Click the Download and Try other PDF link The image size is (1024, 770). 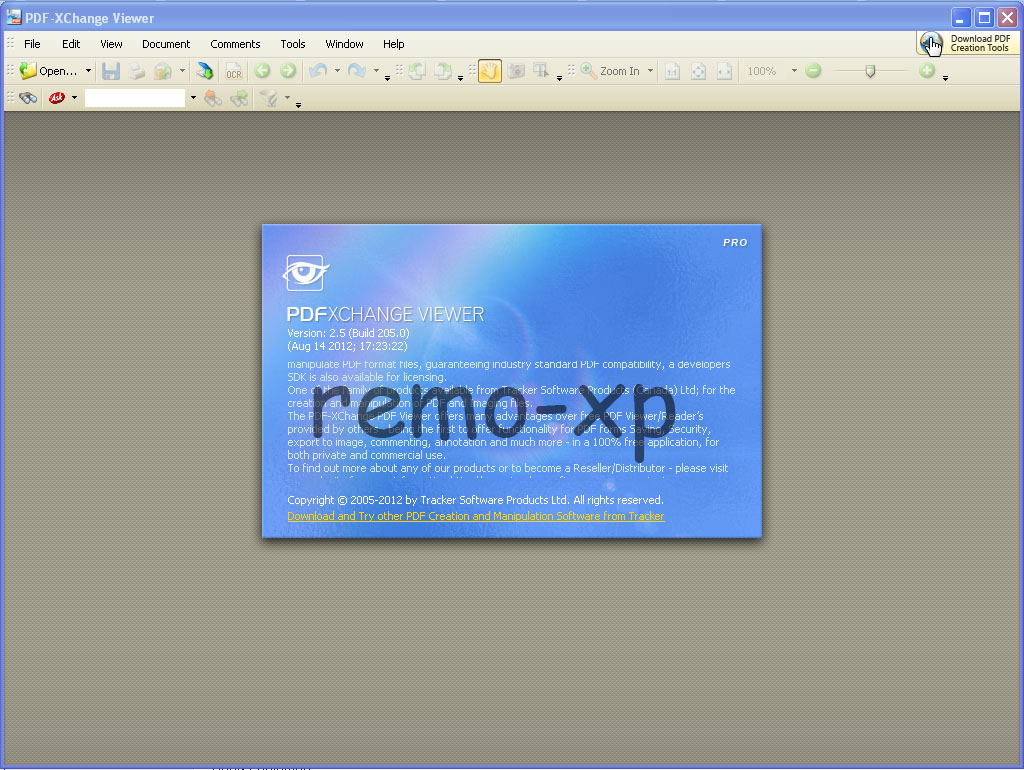(x=475, y=516)
